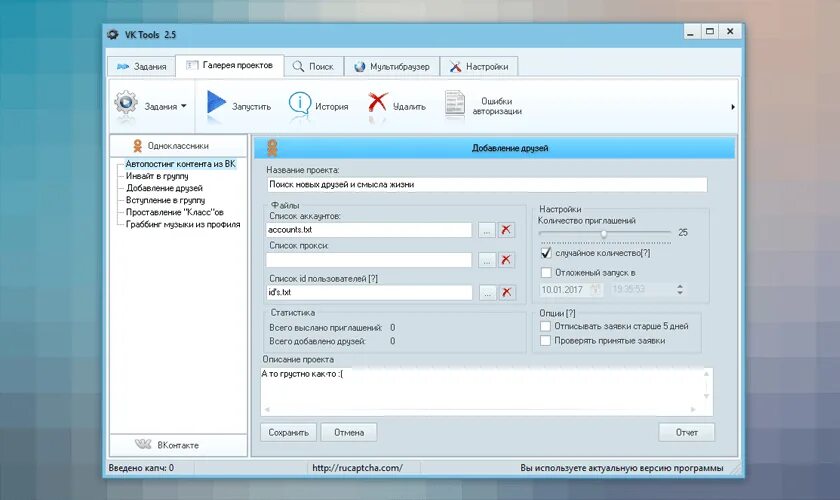Viewport: 840px width, 500px height.
Task: Enable Отложеный запуск checkbox
Action: 546,273
